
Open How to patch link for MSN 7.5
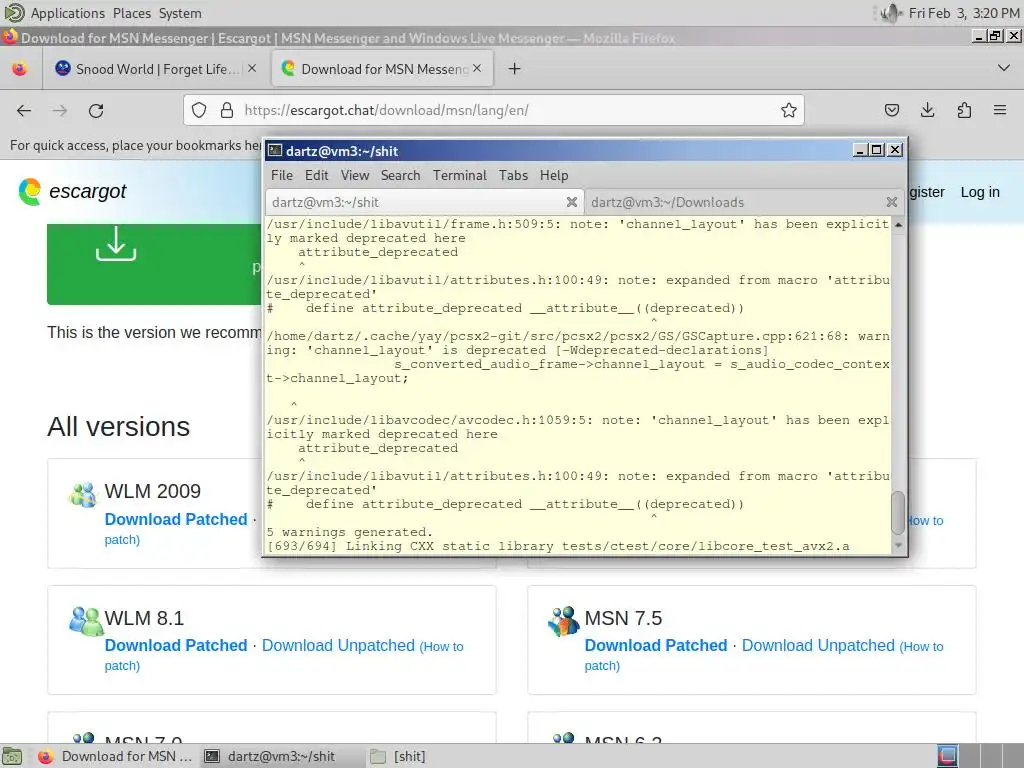(921, 647)
